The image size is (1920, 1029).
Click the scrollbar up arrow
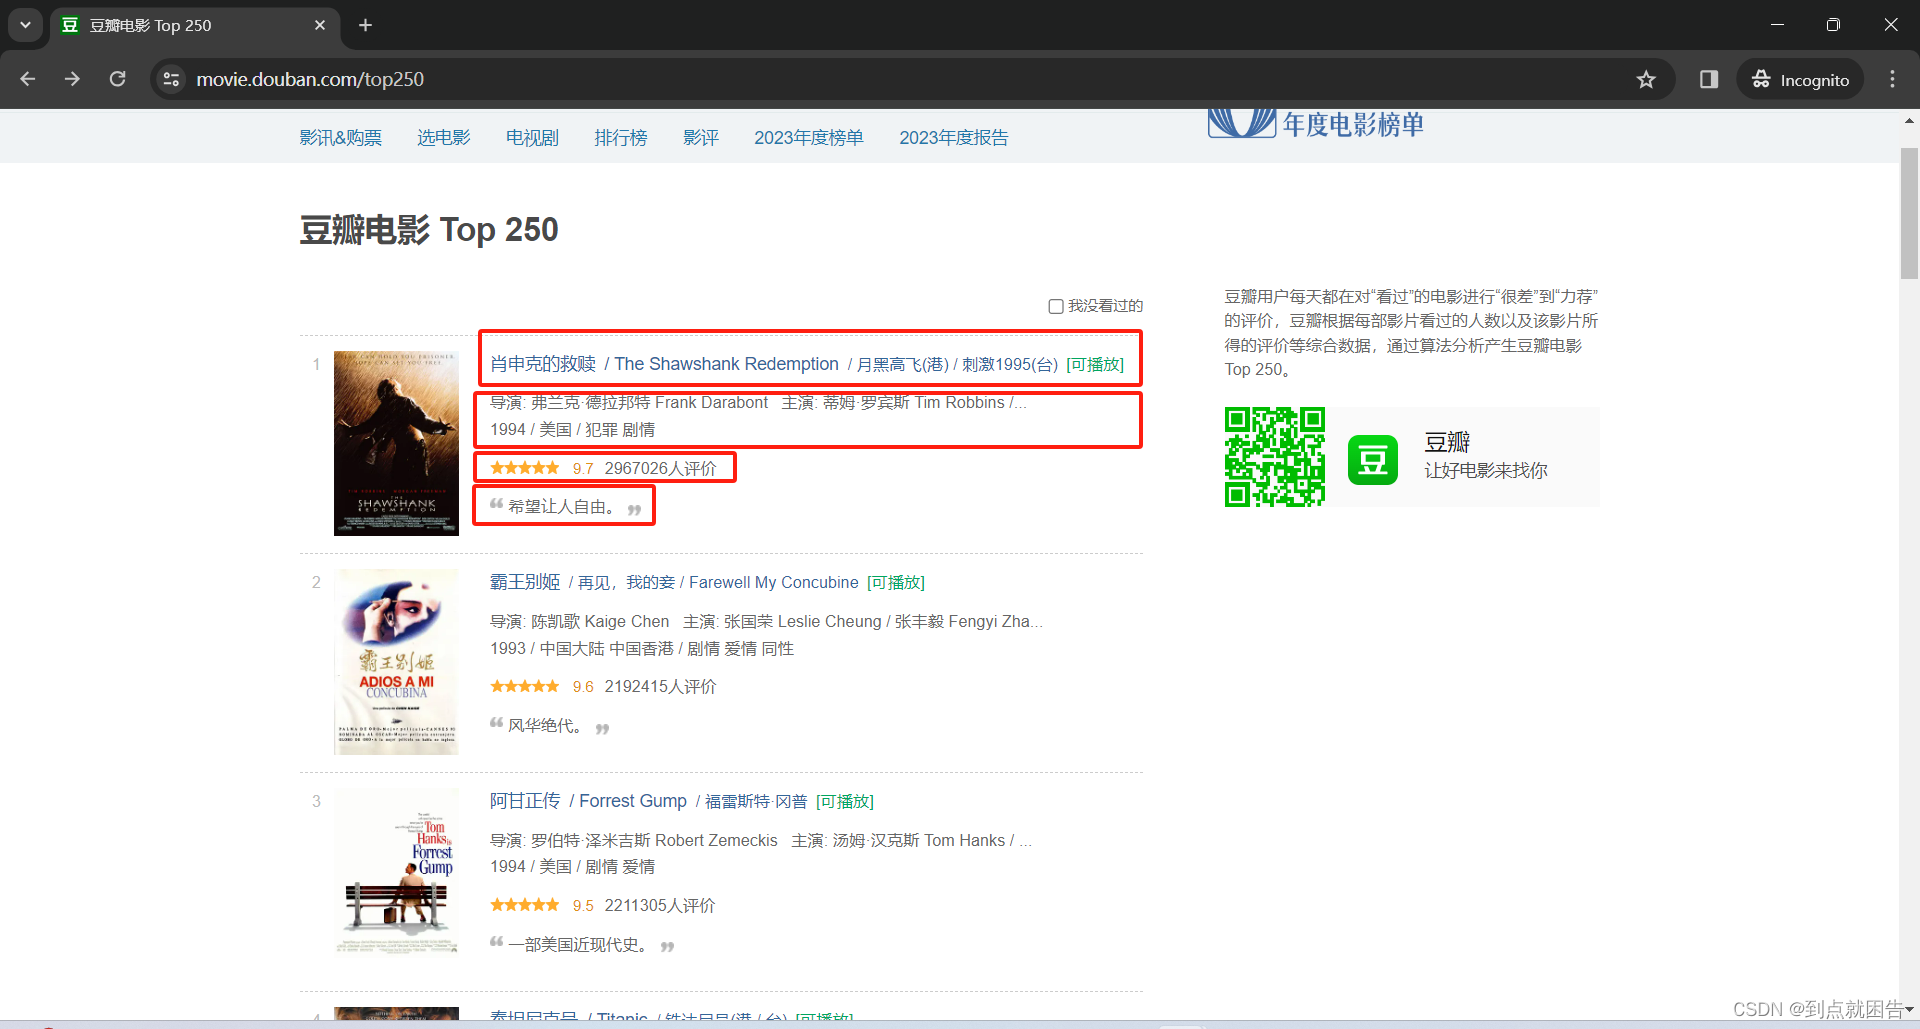1909,121
